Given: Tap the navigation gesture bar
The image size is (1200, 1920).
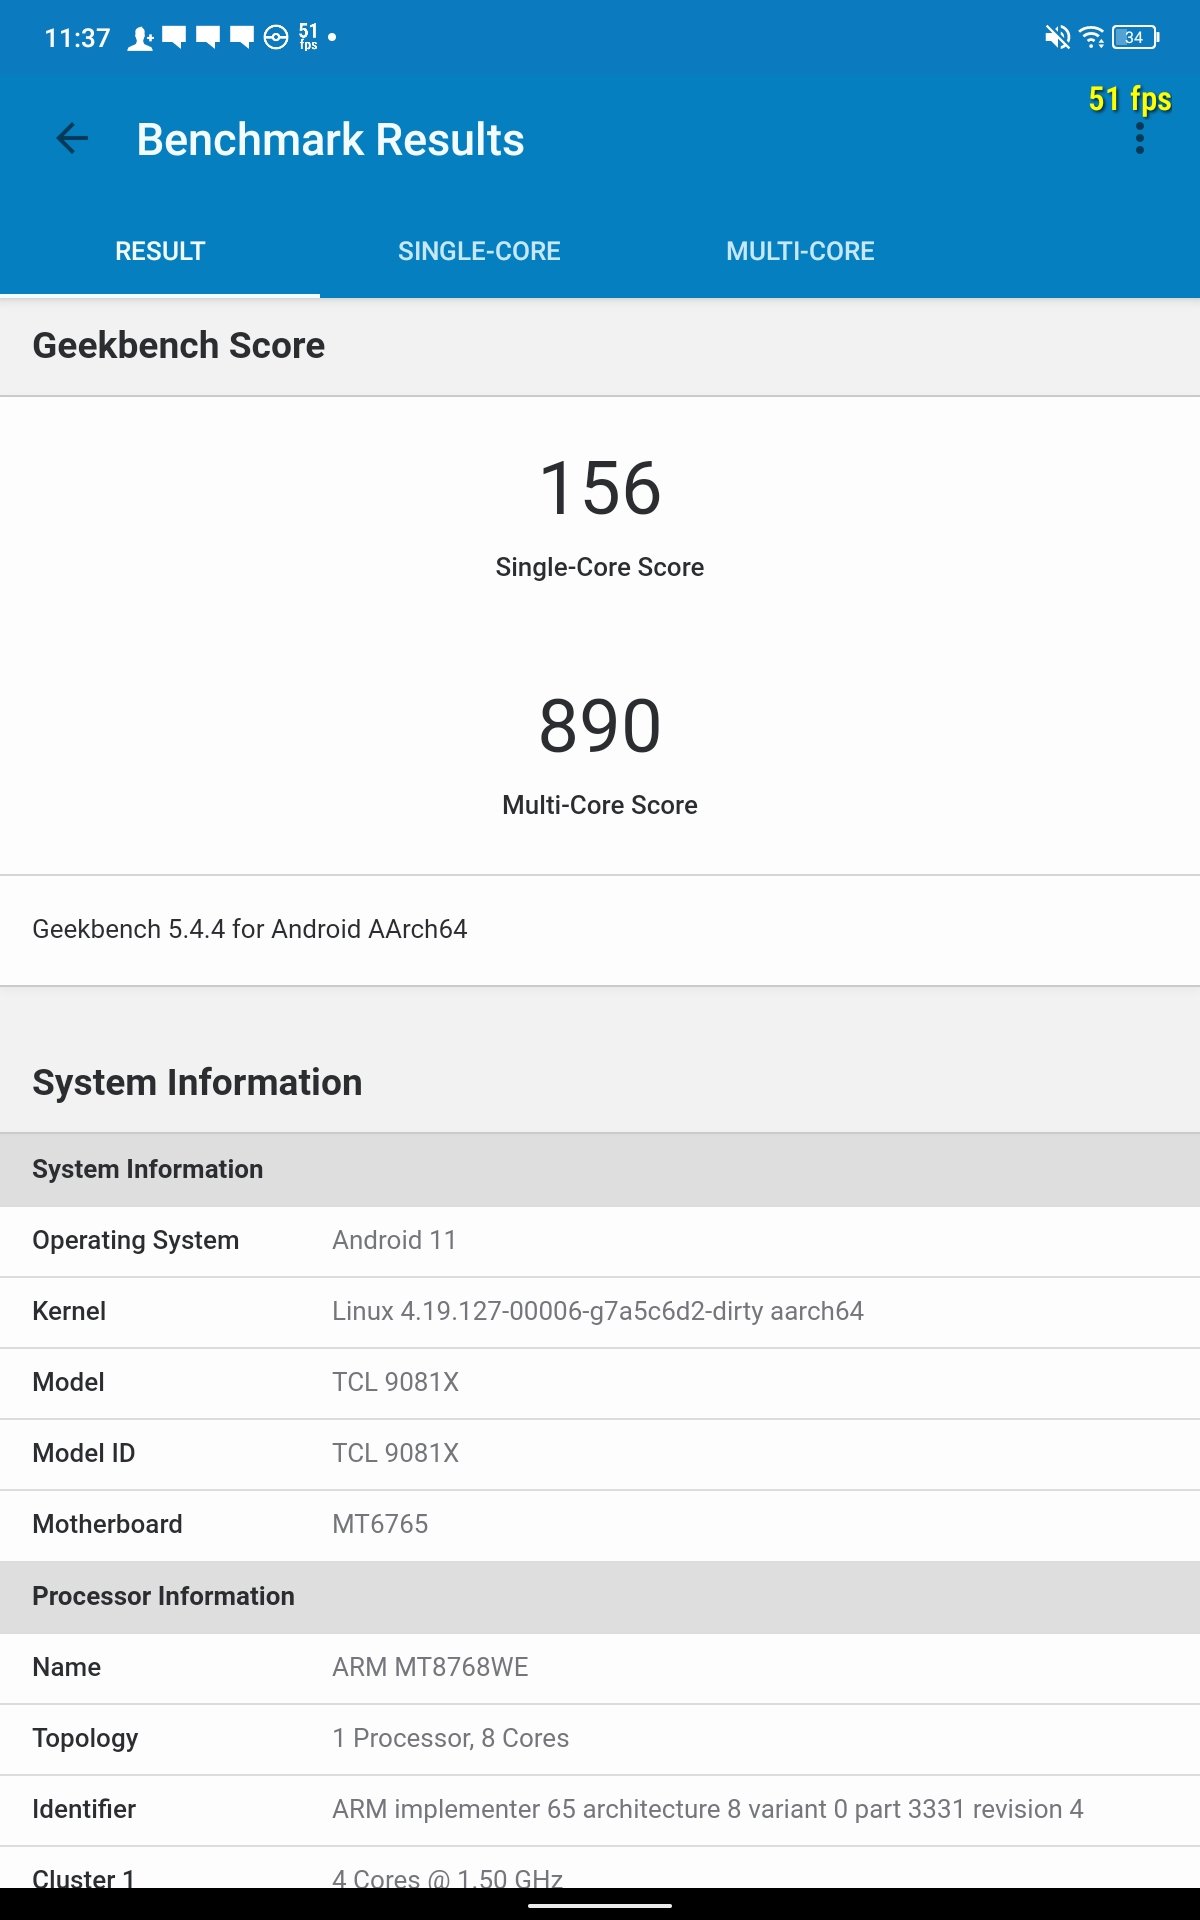Looking at the screenshot, I should (600, 1905).
